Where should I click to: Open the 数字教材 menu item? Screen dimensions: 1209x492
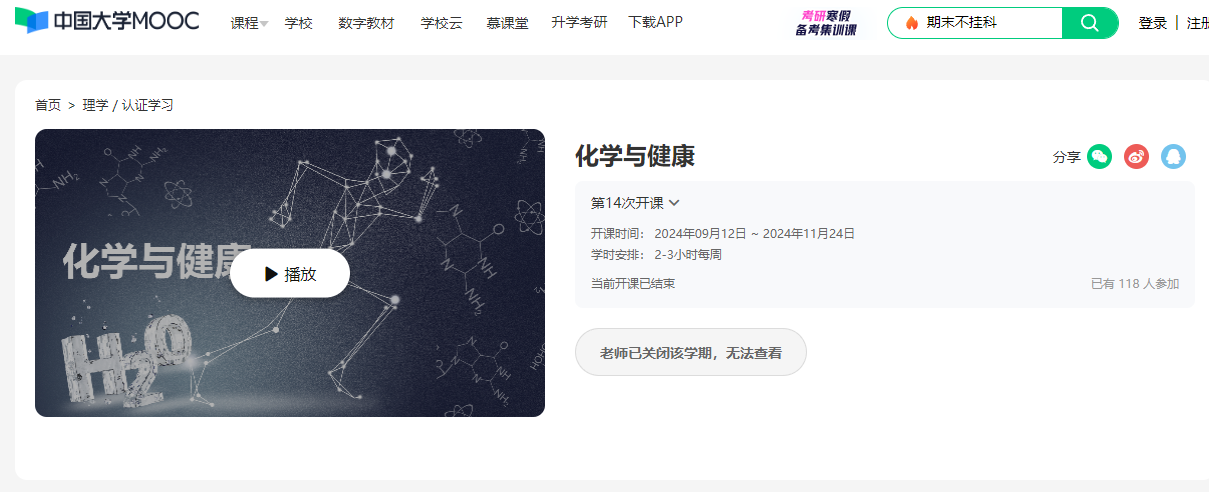(x=366, y=22)
